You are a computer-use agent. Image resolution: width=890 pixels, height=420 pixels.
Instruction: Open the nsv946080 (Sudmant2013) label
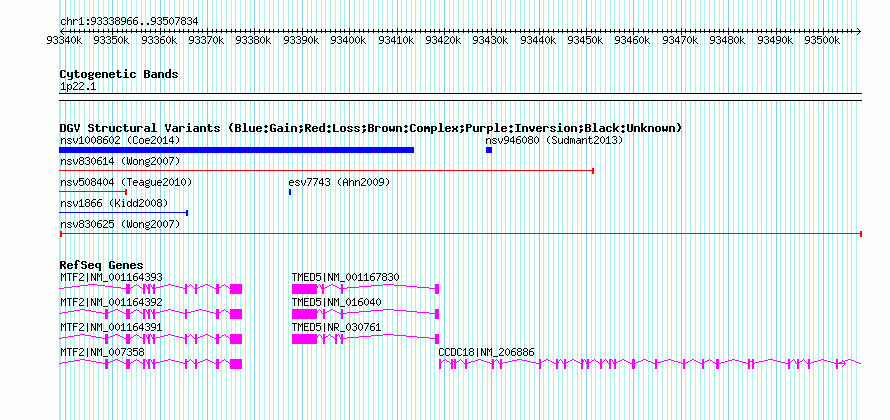click(554, 140)
